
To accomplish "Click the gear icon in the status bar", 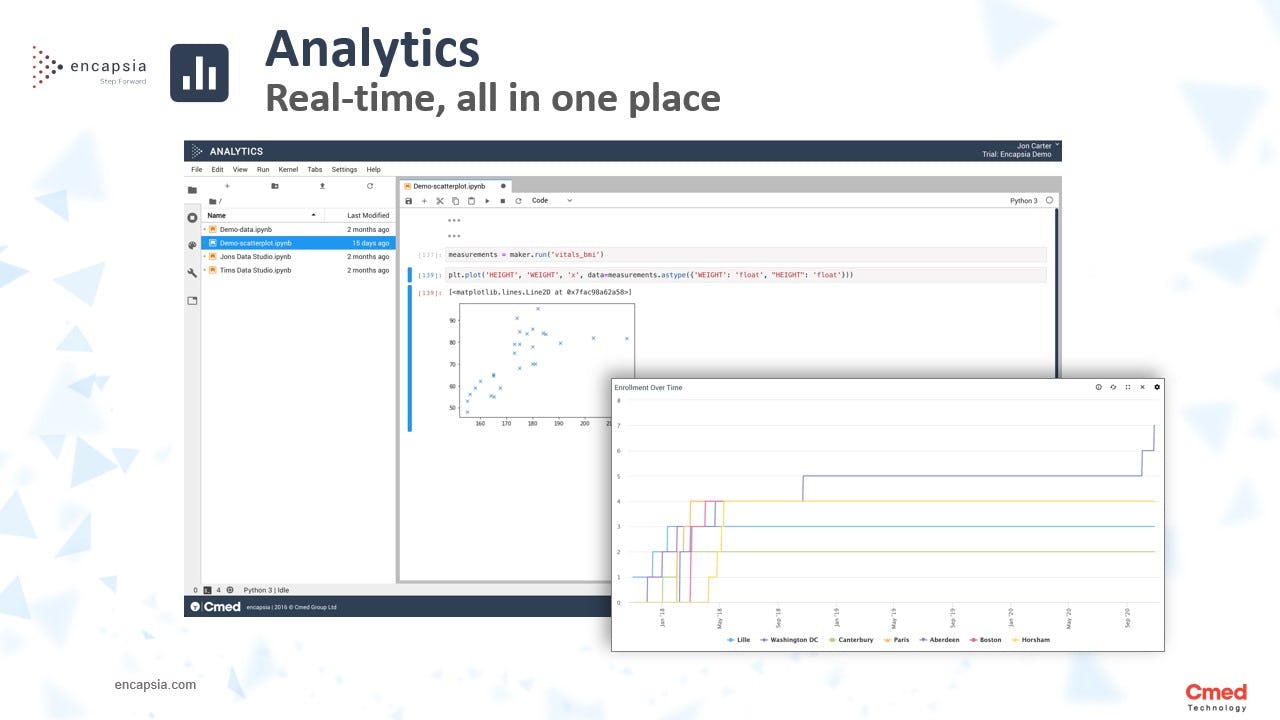I will [230, 590].
